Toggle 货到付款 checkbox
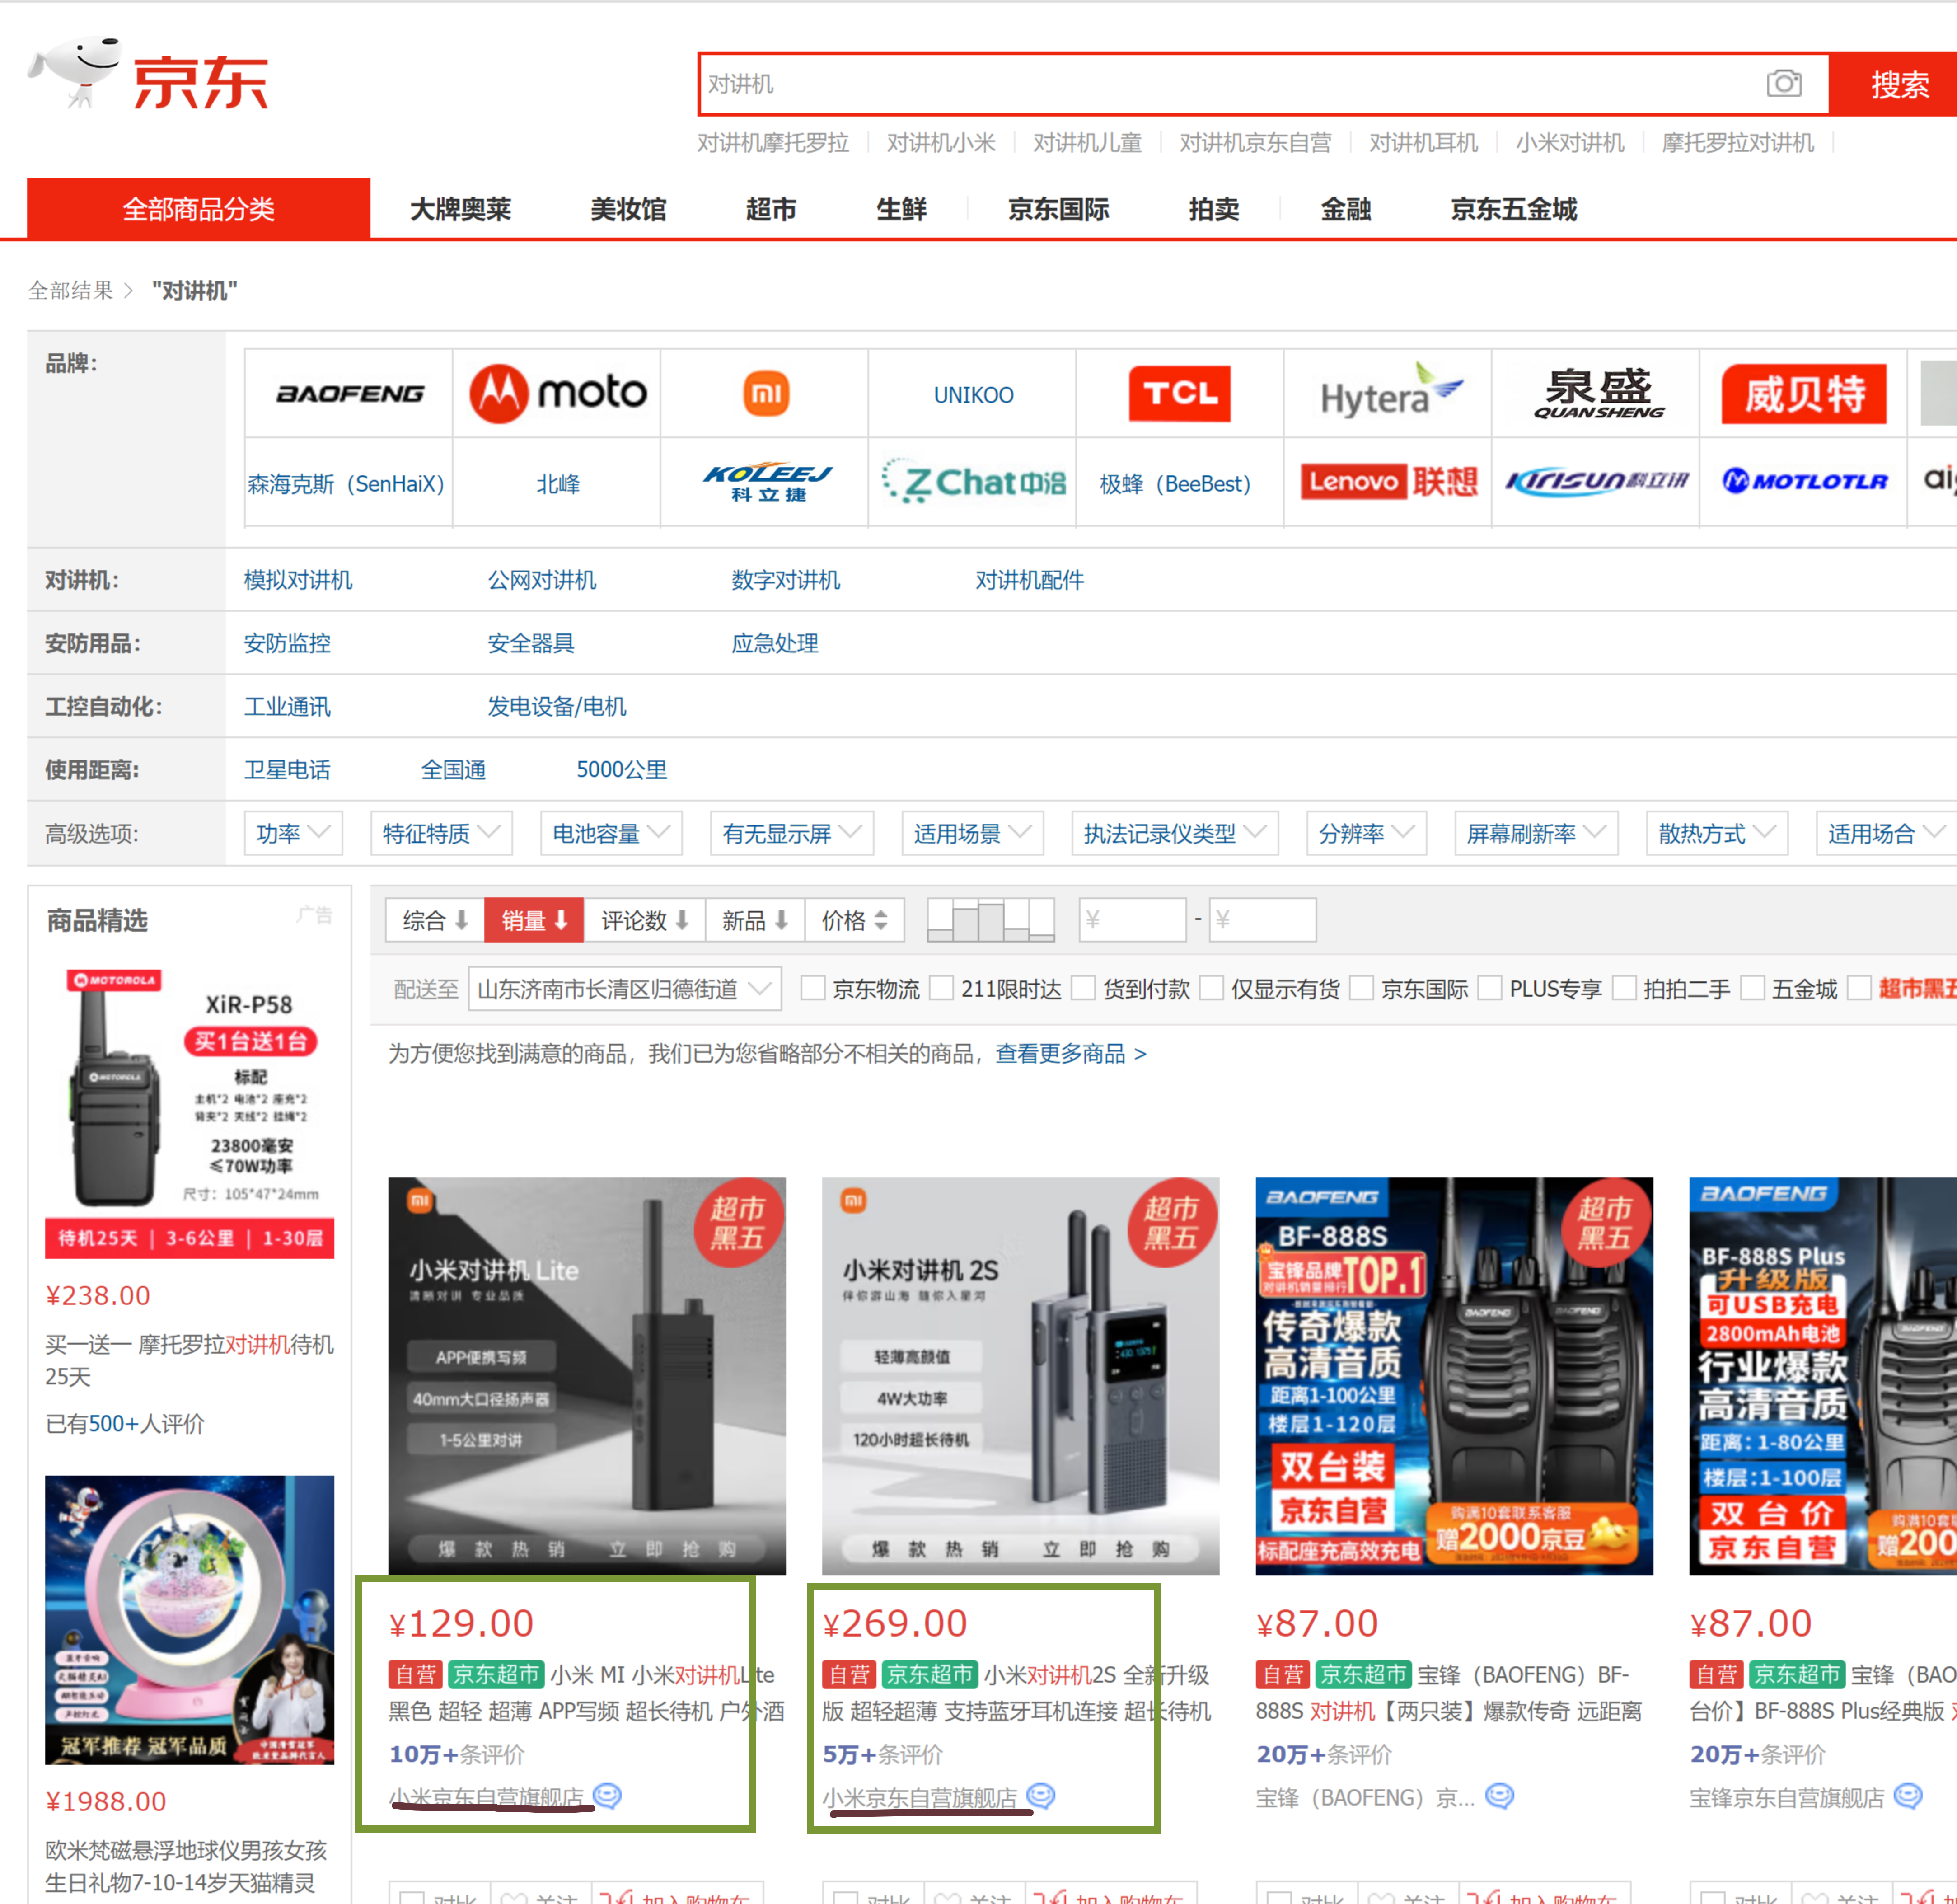Screen dimensions: 1957x1904 point(1083,988)
